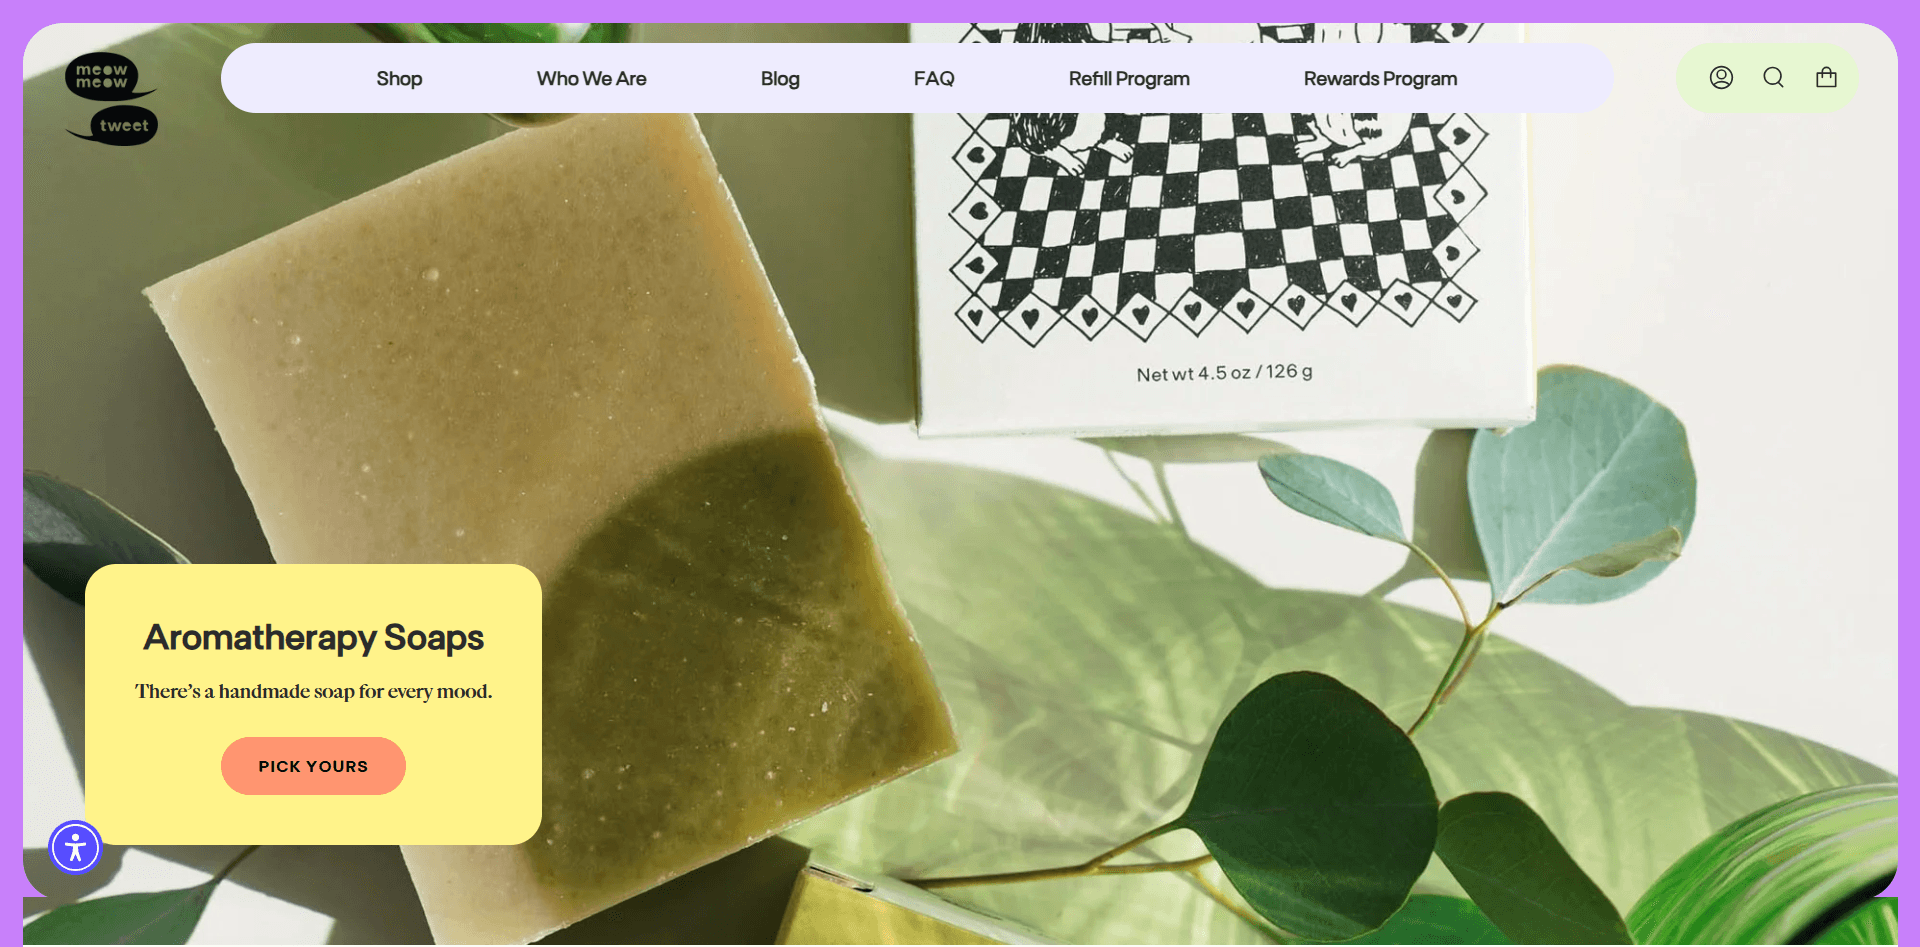Click the handmade soap tagline text
Screen dimensions: 1920x947
click(x=313, y=692)
